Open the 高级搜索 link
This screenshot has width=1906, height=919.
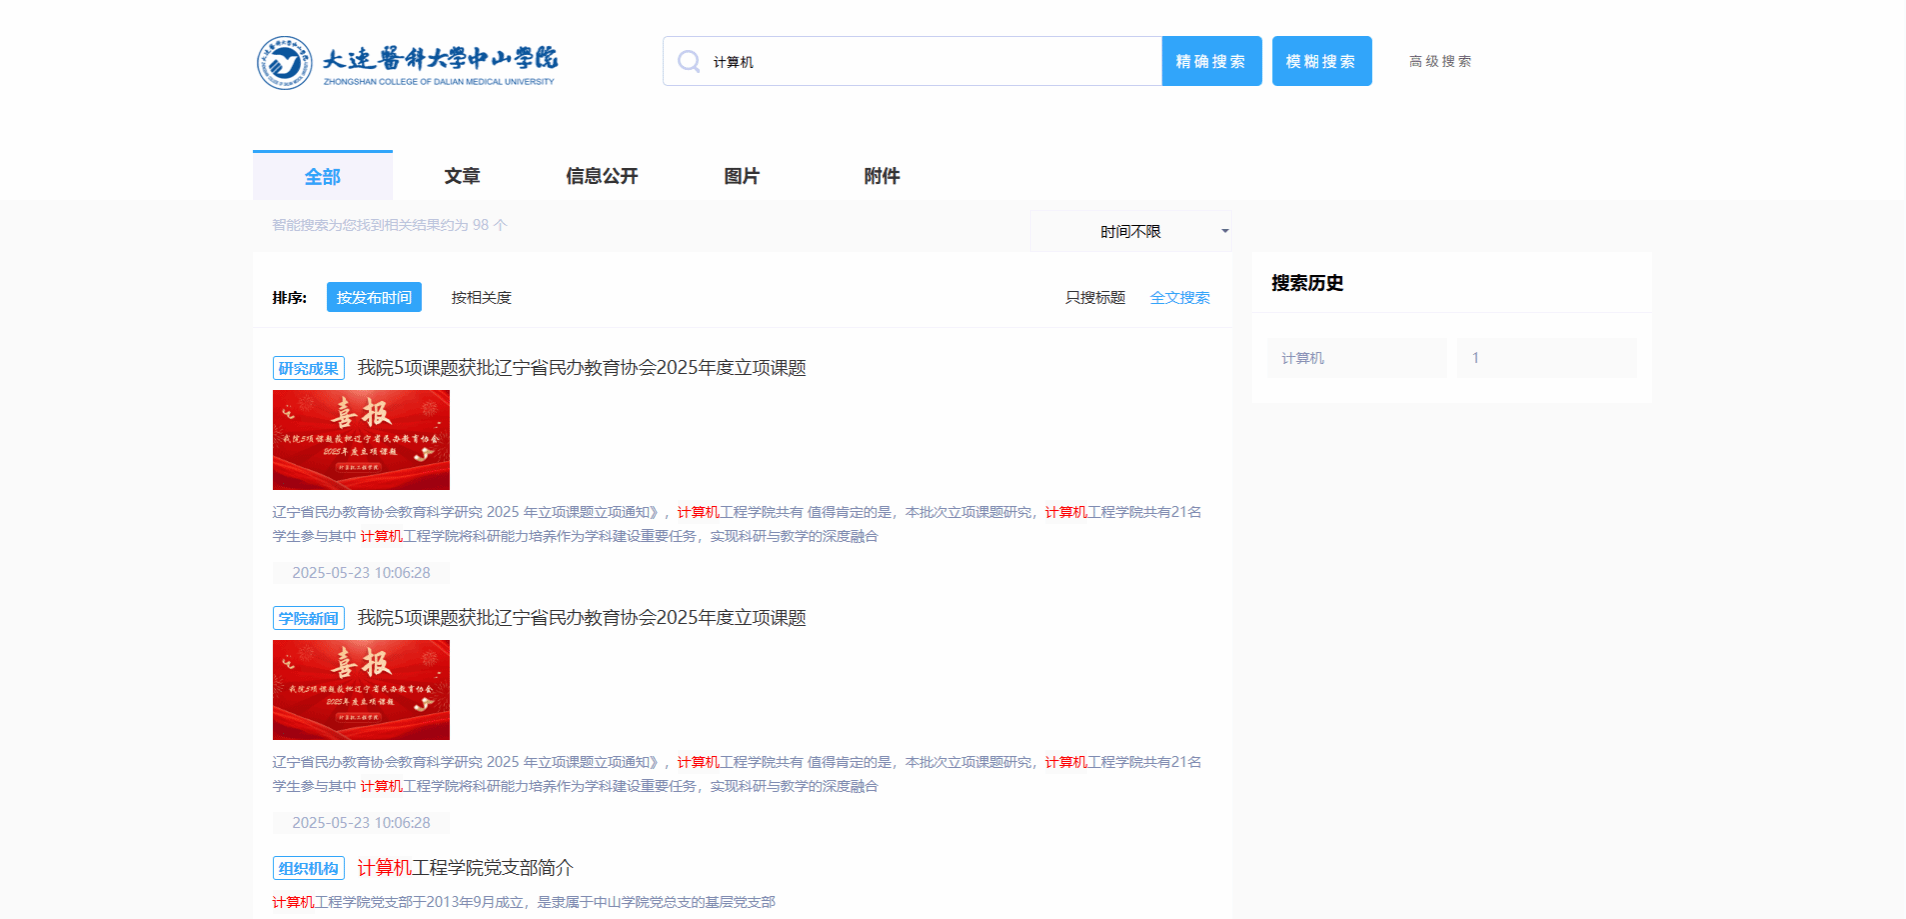1439,62
